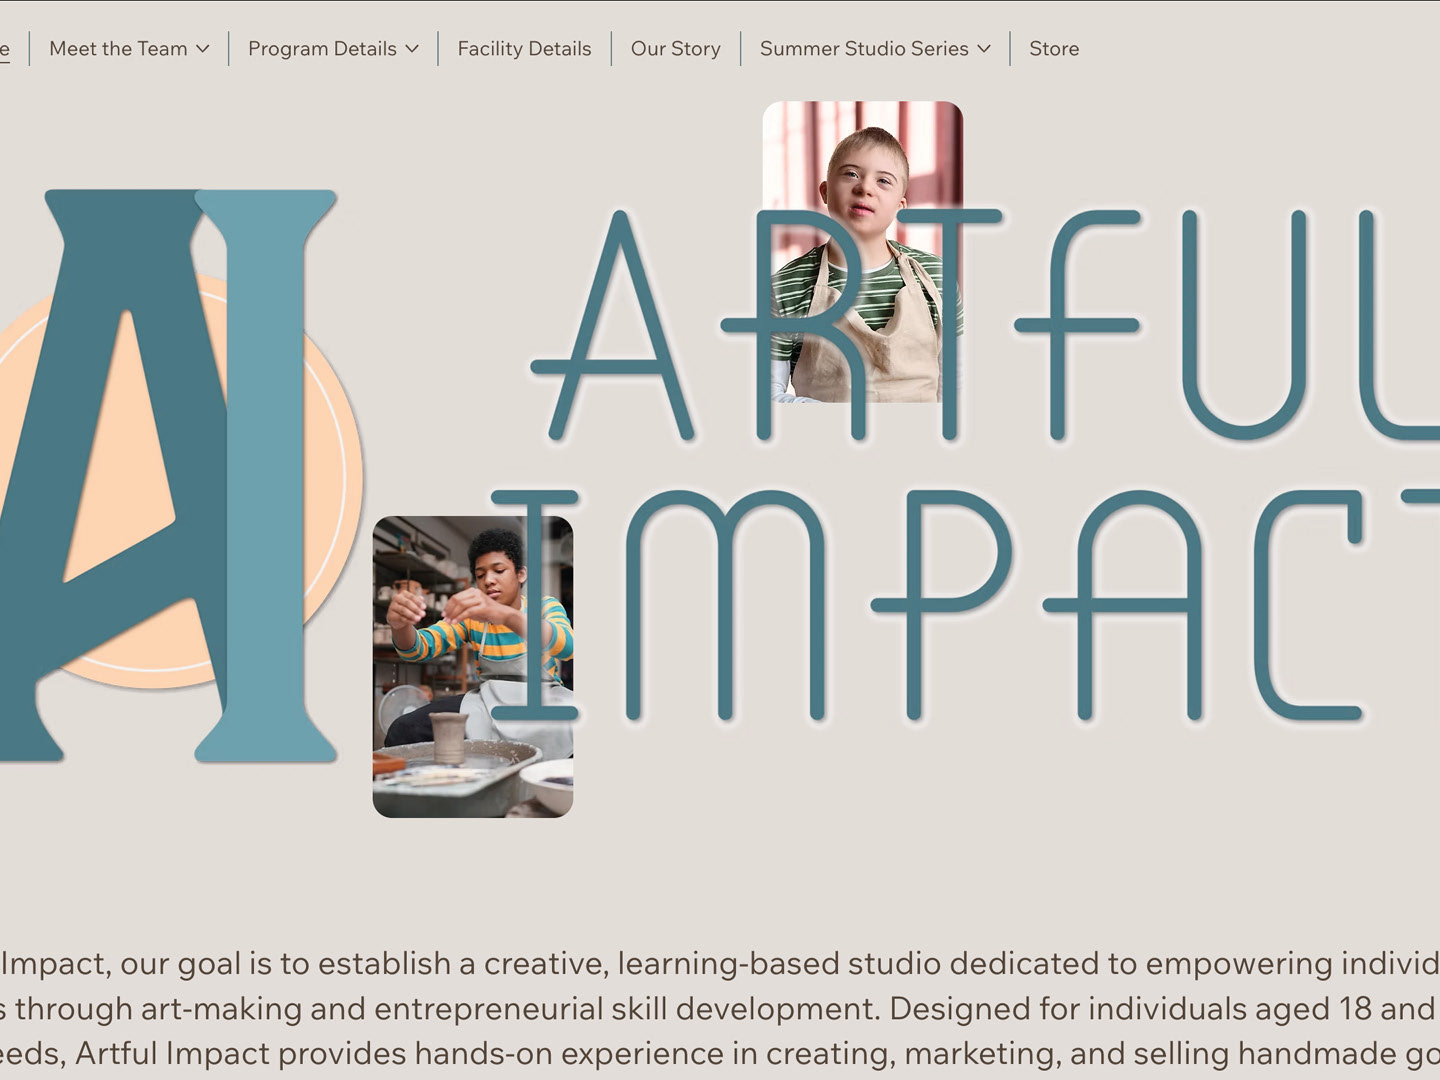This screenshot has width=1440, height=1080.
Task: Click the boy in apron photo
Action: [862, 250]
